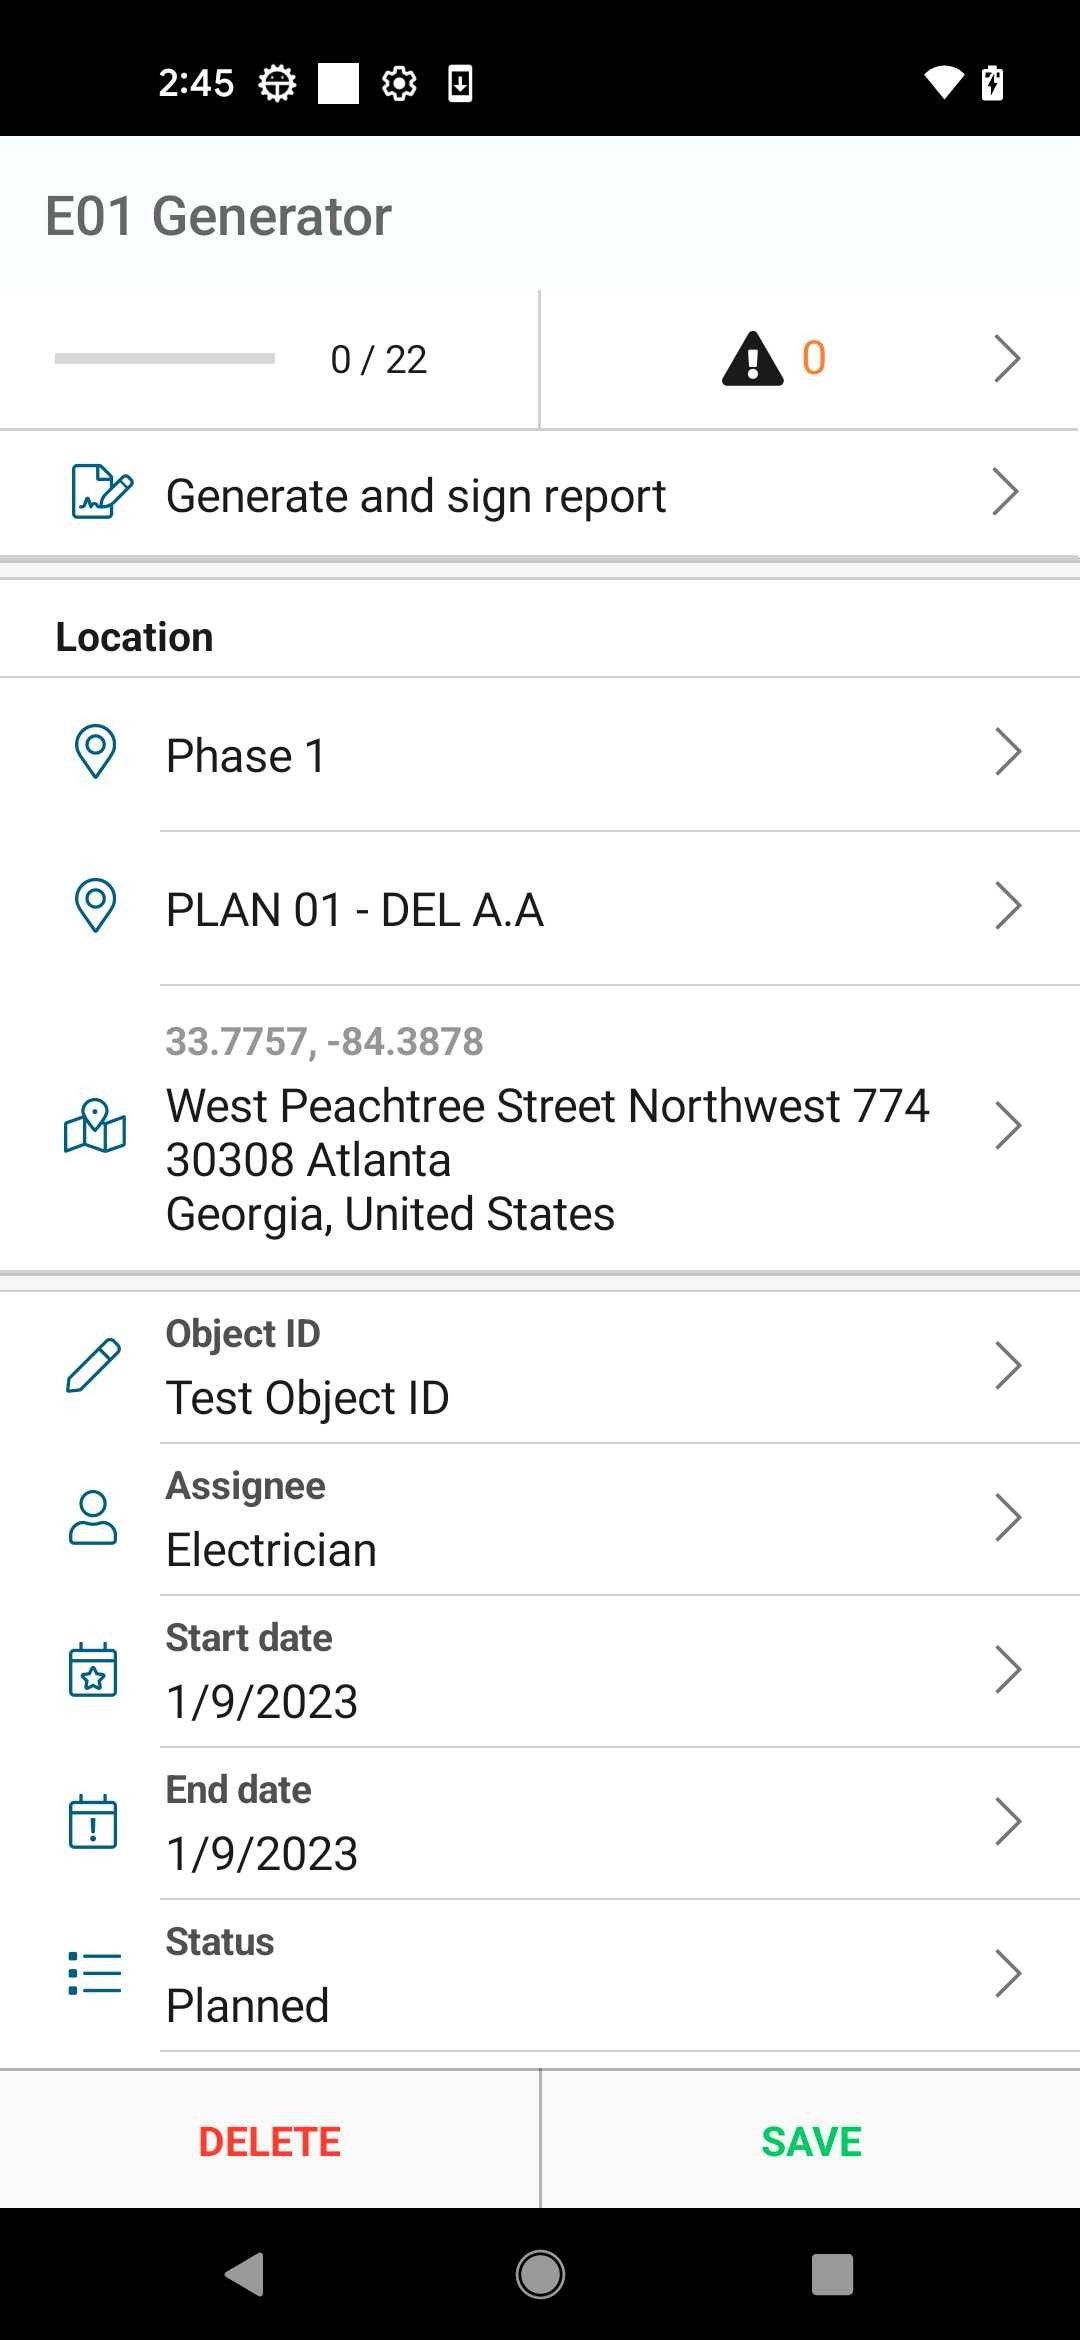Tap the Start date calendar icon

[x=93, y=1670]
